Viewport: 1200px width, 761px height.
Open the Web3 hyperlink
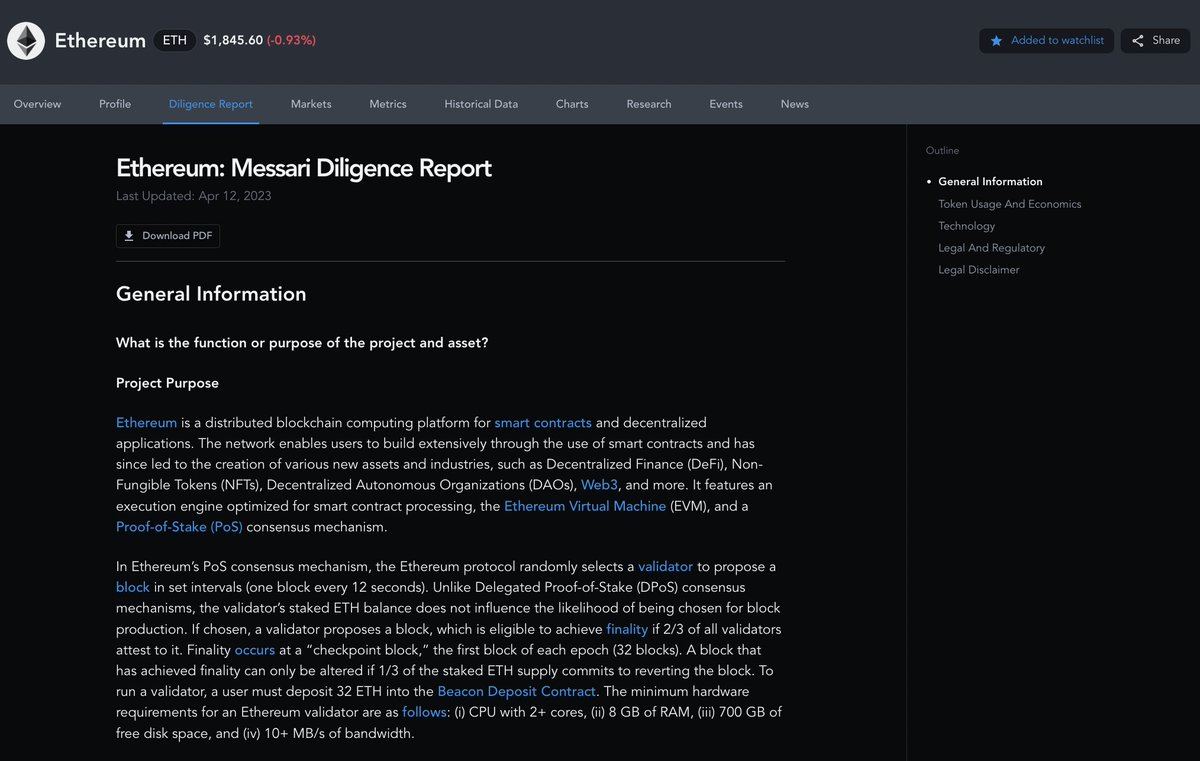[600, 485]
